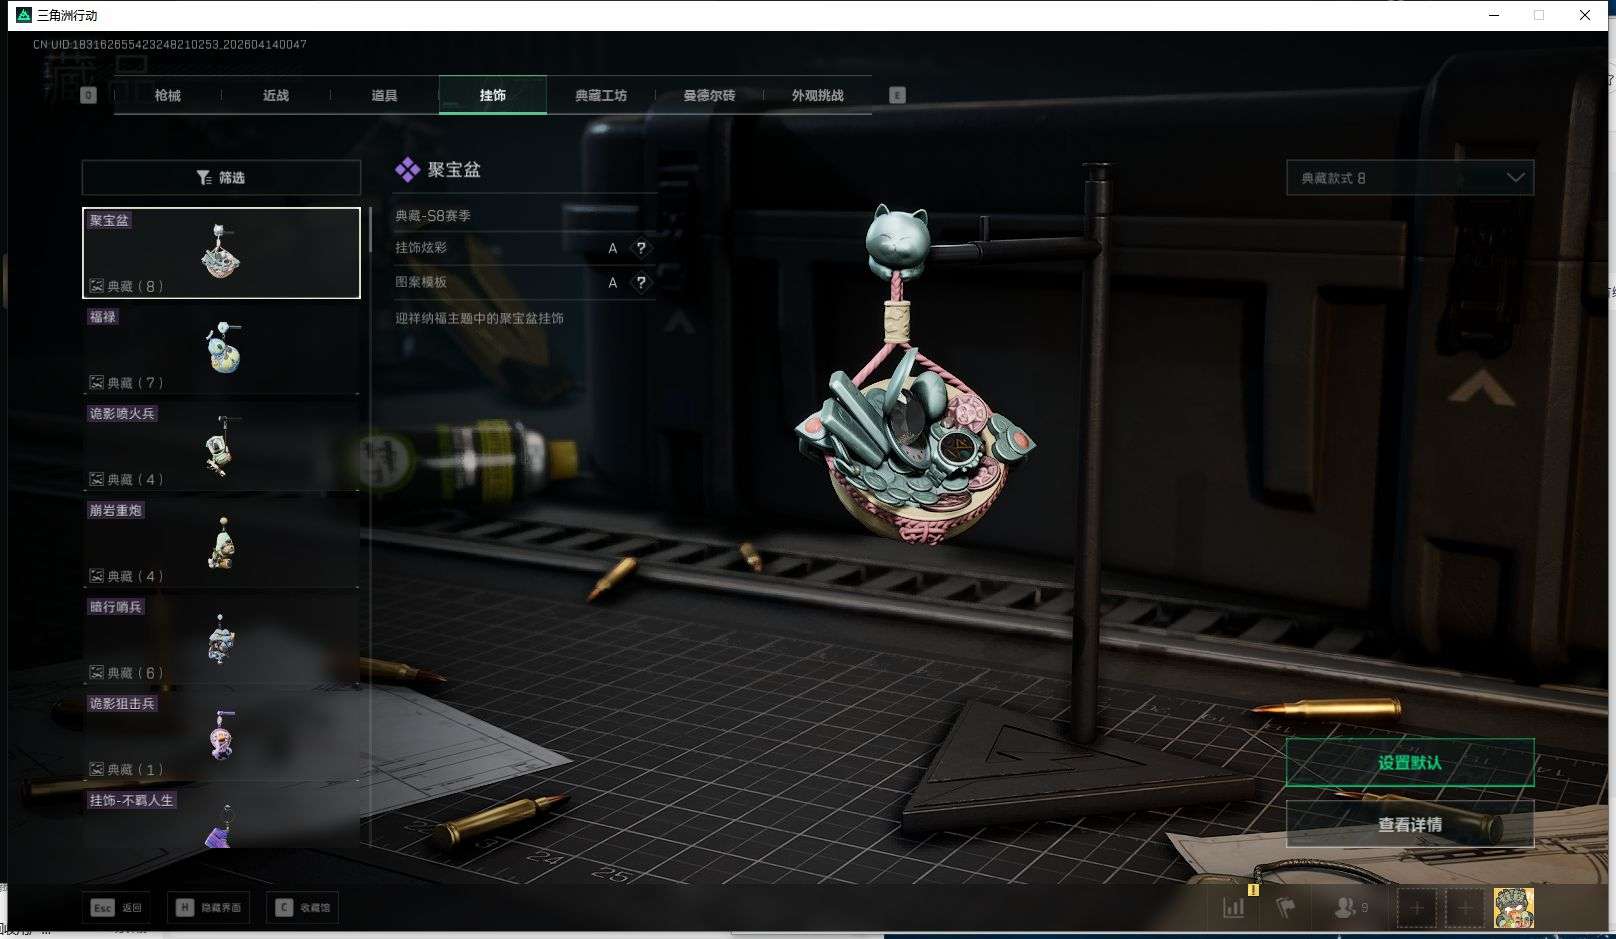Open the 筛选 filter control
Screen dimensions: 1616x939
coord(221,177)
